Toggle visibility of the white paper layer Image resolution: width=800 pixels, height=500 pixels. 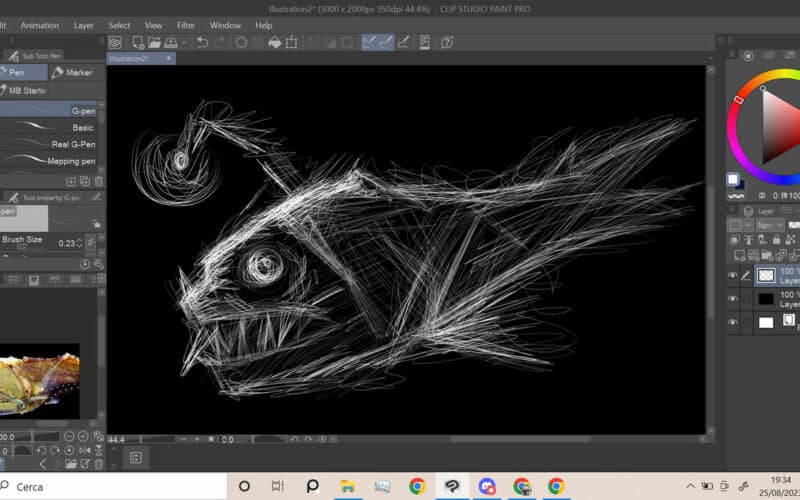pos(732,322)
